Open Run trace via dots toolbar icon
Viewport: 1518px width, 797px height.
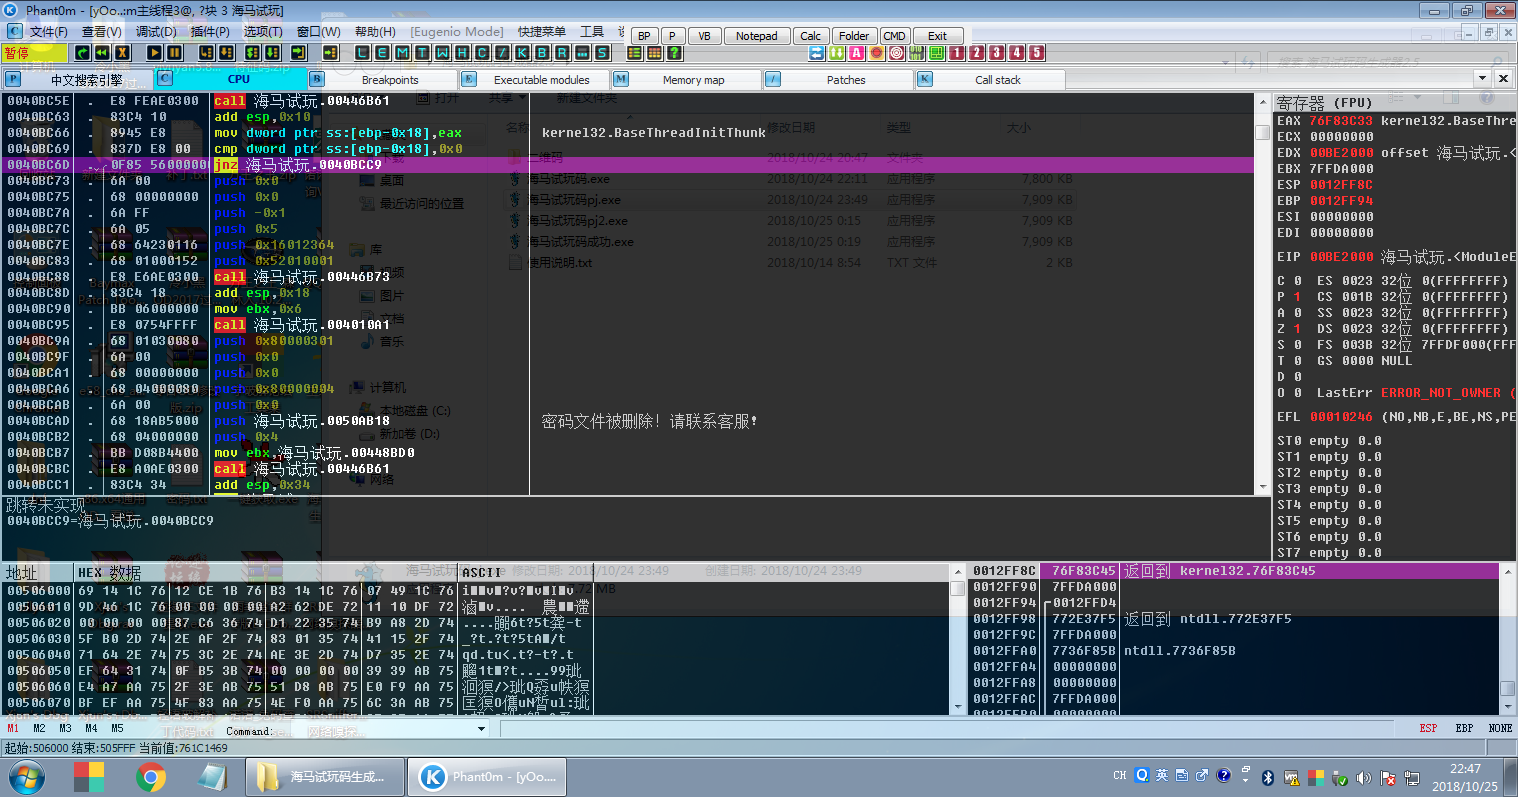click(x=582, y=52)
